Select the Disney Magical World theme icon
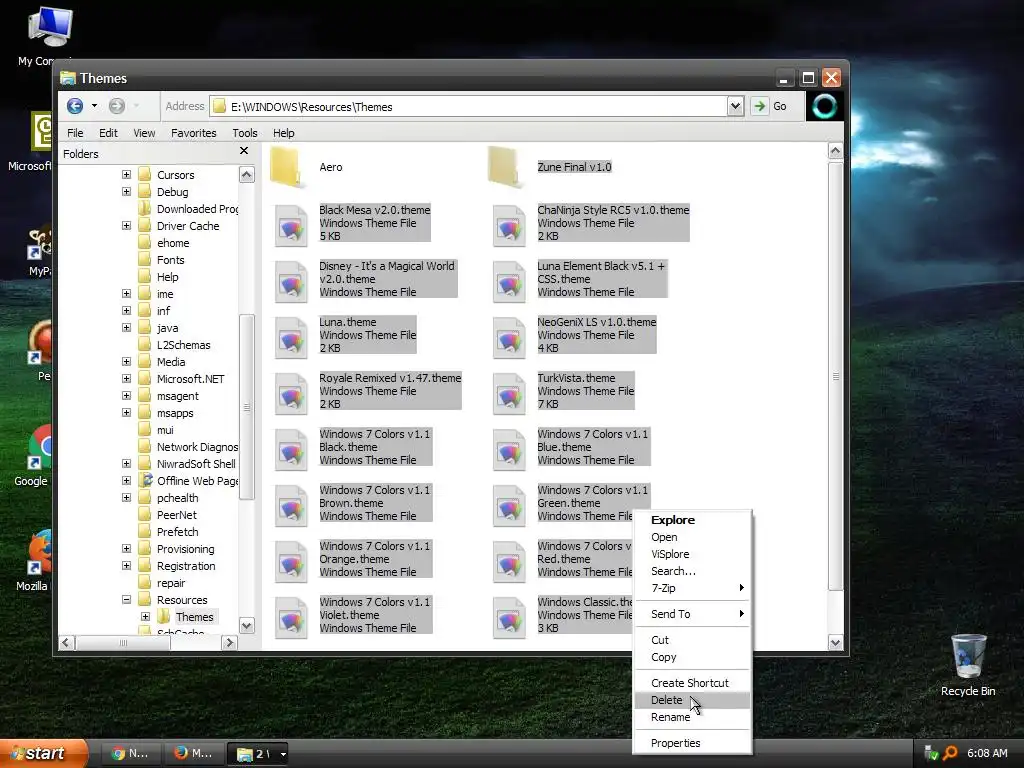The height and width of the screenshot is (768, 1024). (291, 281)
